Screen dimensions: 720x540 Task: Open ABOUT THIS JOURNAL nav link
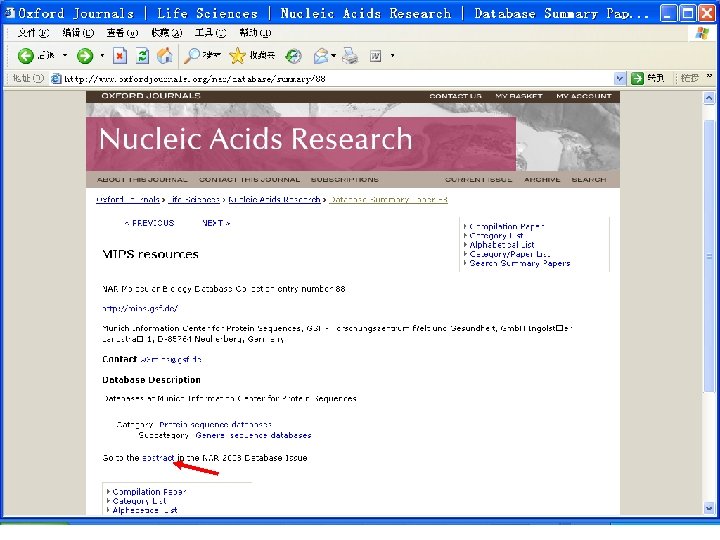point(142,180)
